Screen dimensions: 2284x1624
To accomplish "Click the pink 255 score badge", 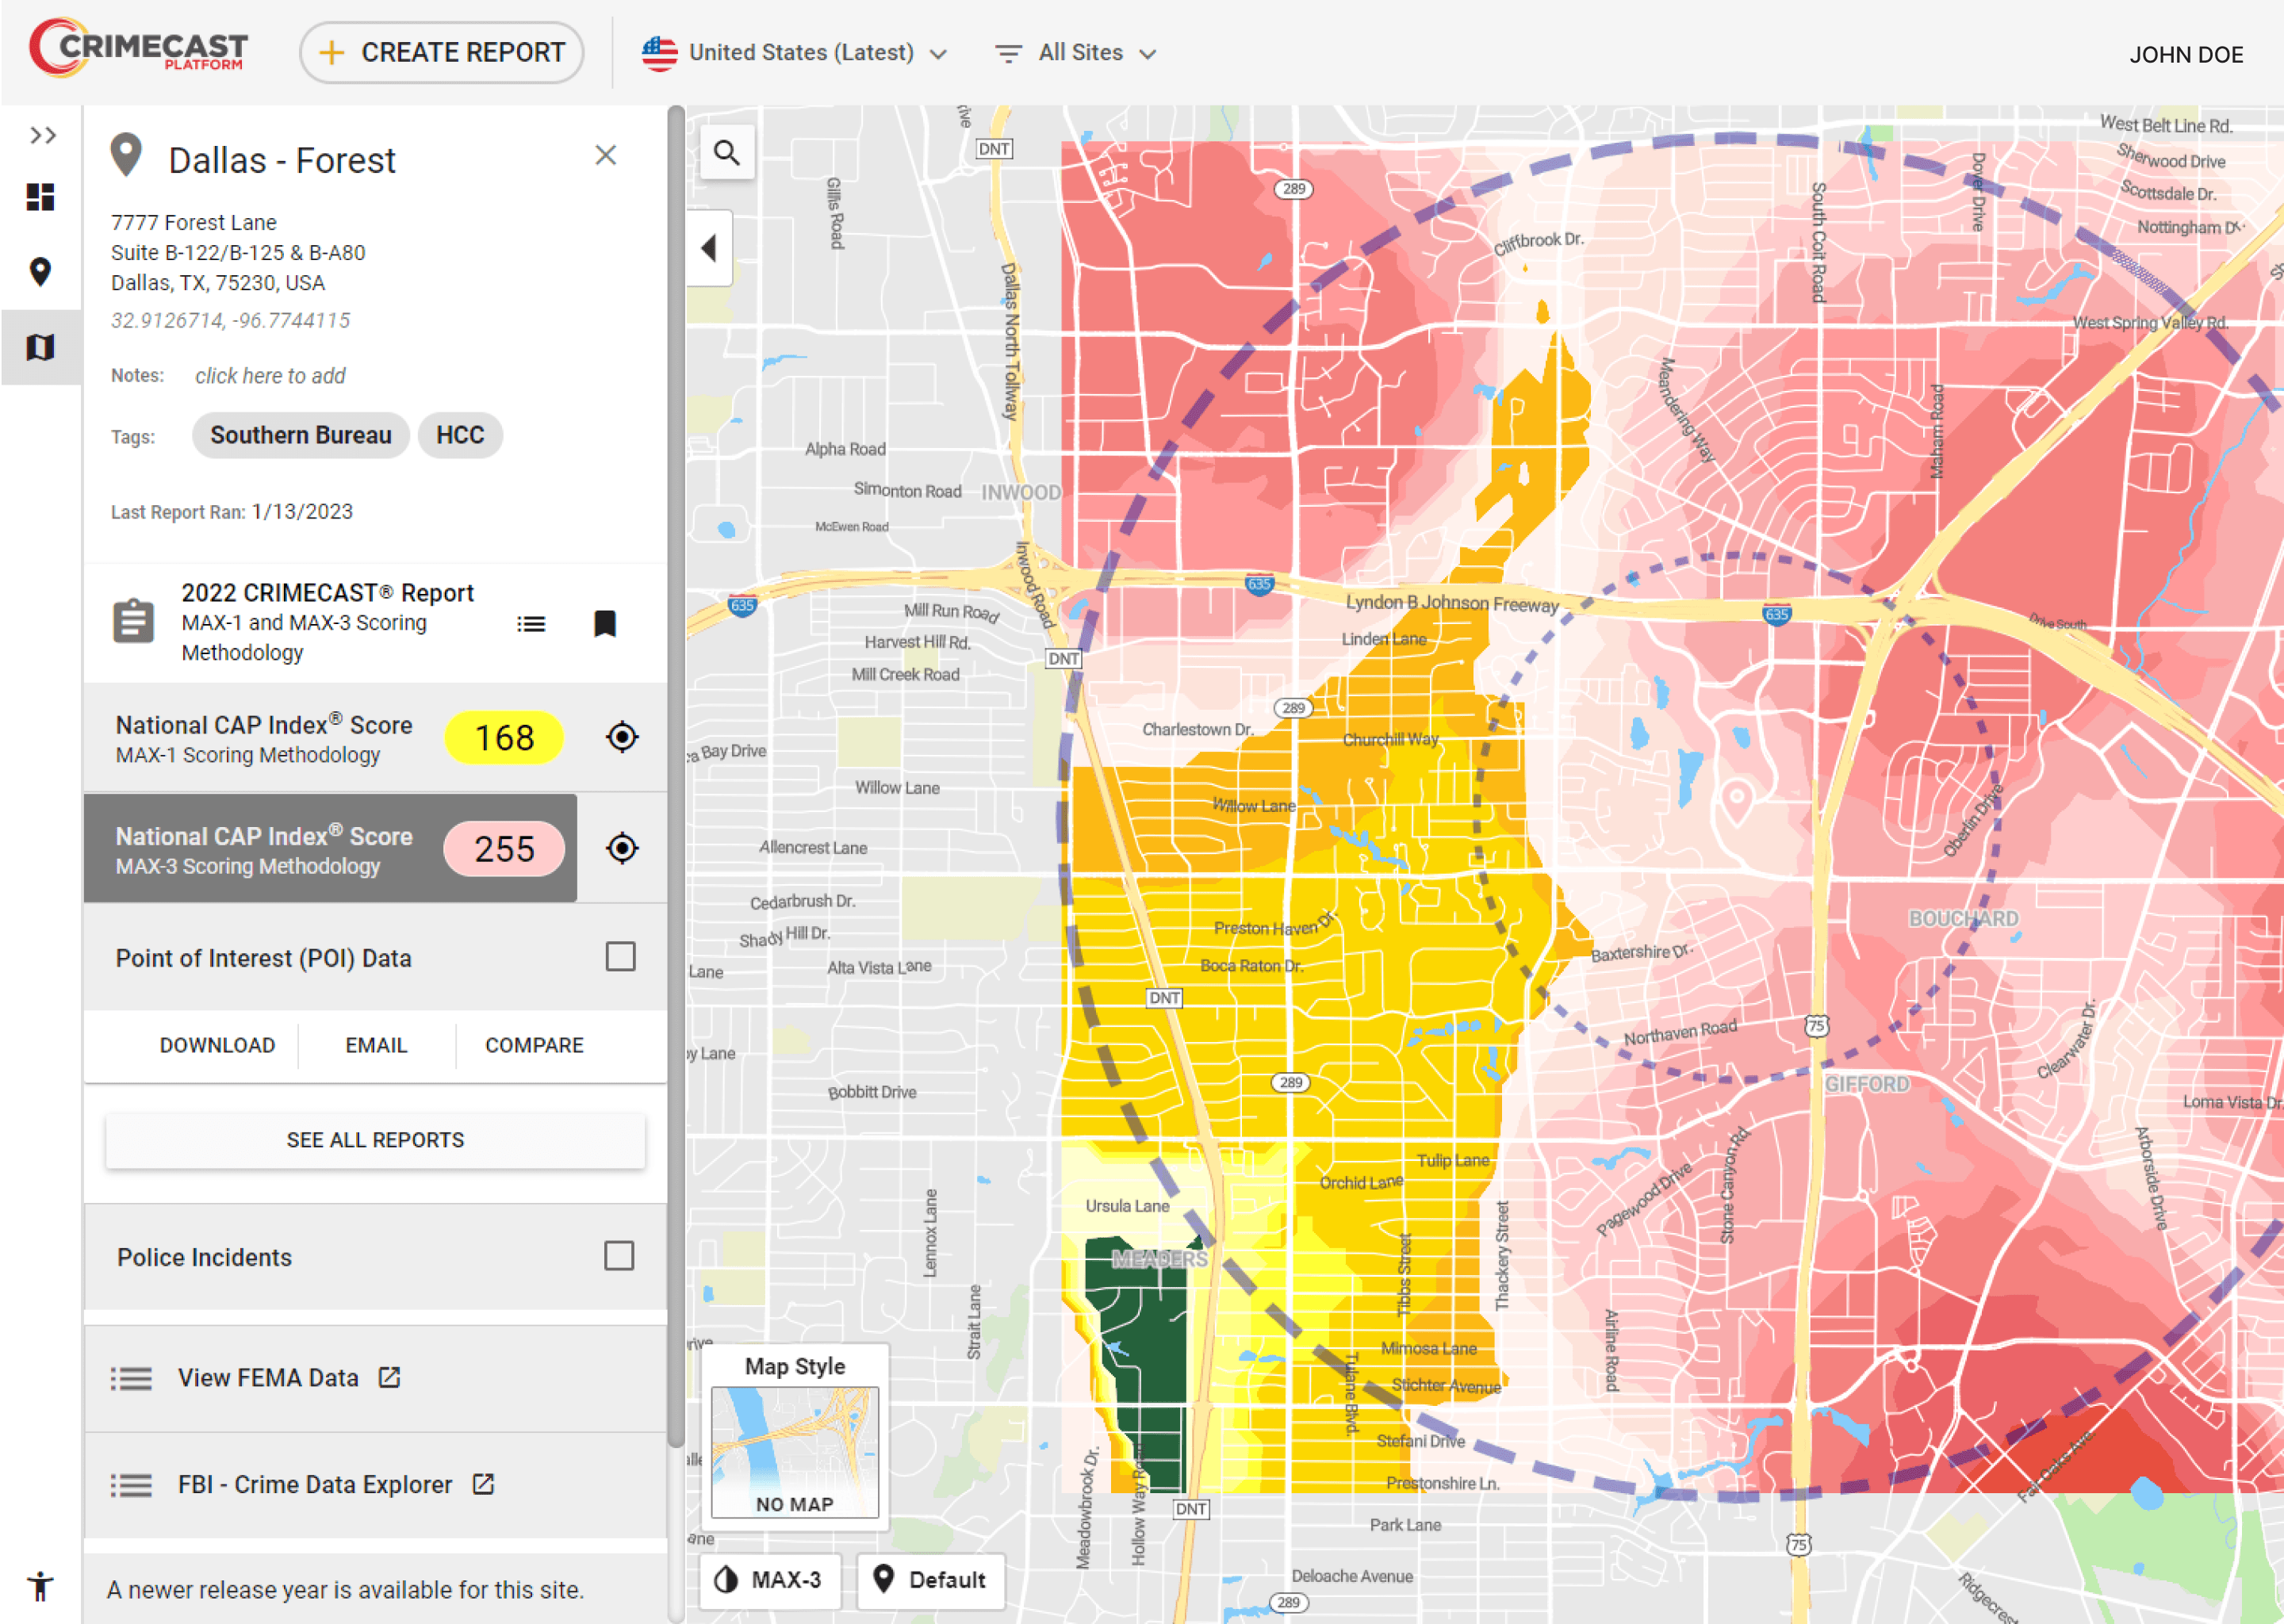I will pos(504,849).
